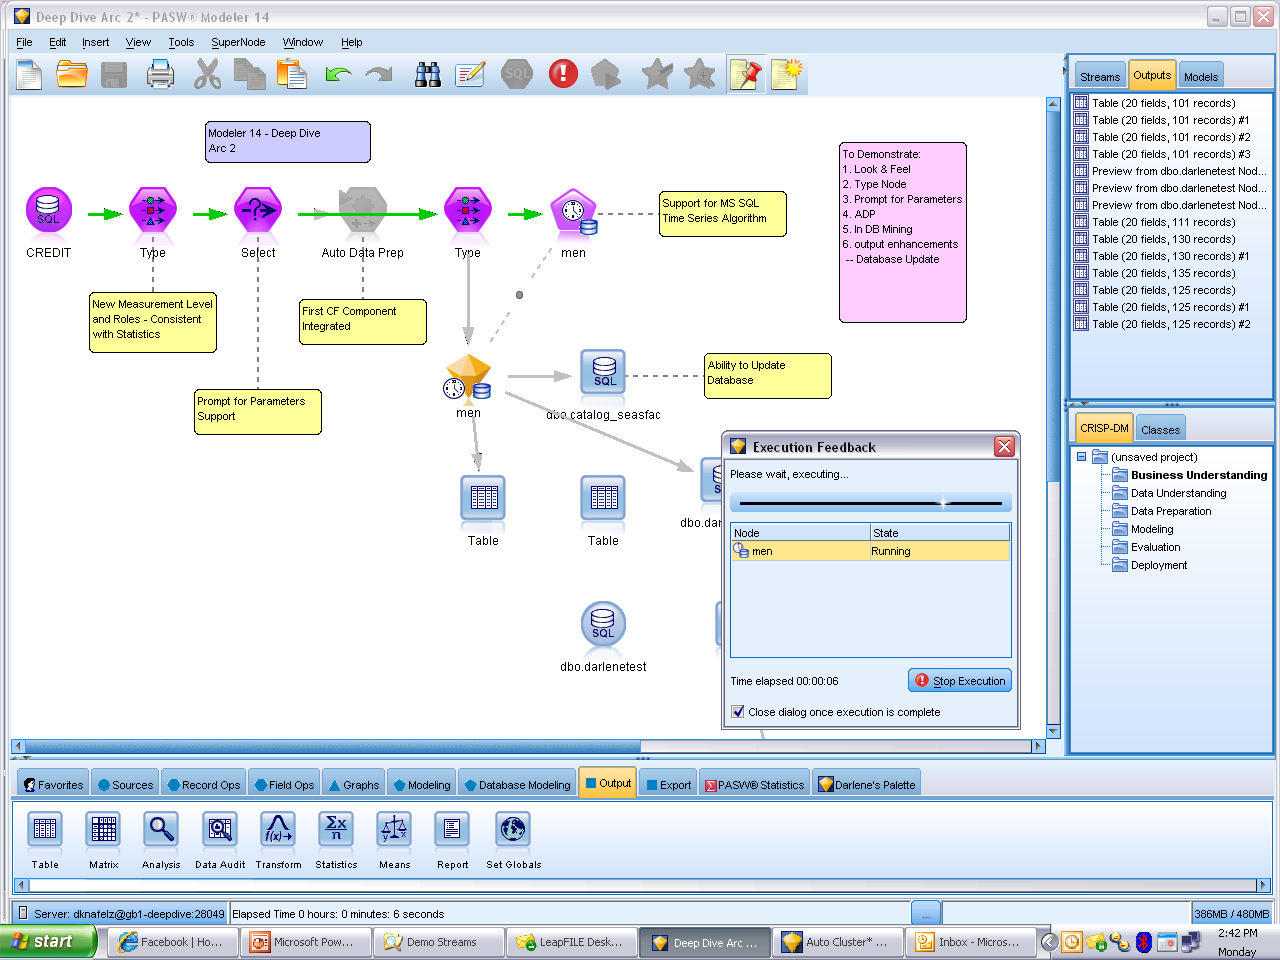The width and height of the screenshot is (1280, 960).
Task: Open the Tools menu
Action: [181, 42]
